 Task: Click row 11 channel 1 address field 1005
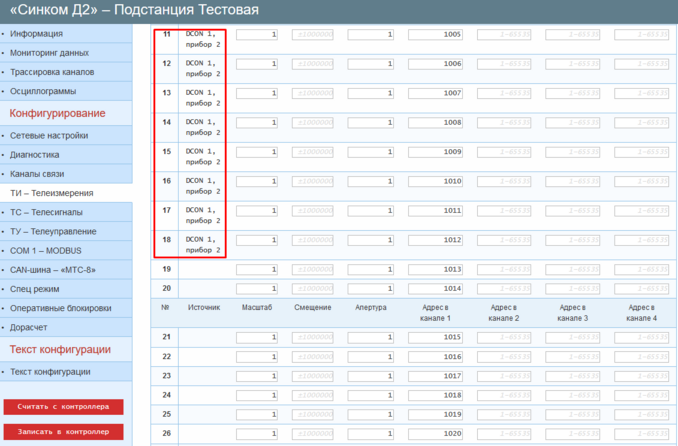(436, 36)
